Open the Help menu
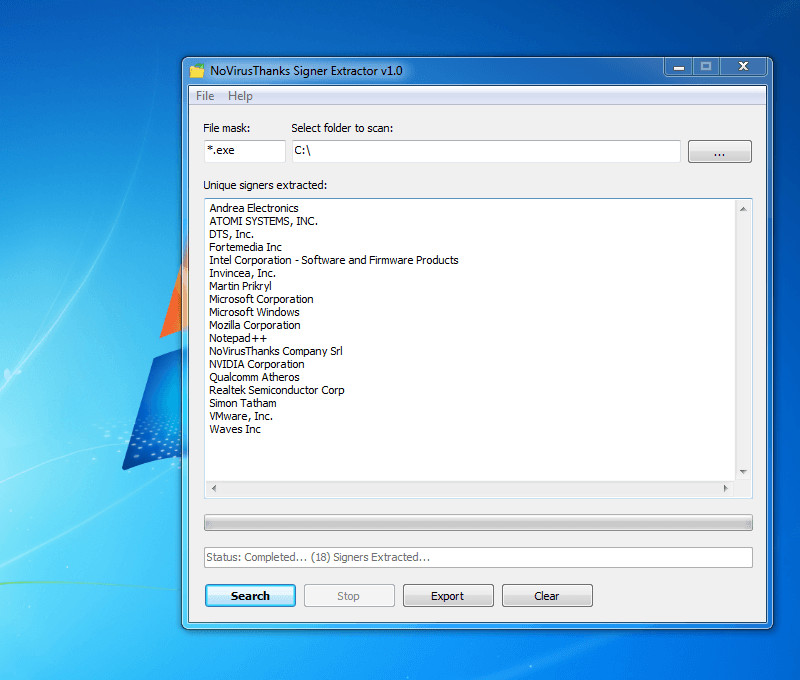Image resolution: width=800 pixels, height=680 pixels. pyautogui.click(x=240, y=96)
